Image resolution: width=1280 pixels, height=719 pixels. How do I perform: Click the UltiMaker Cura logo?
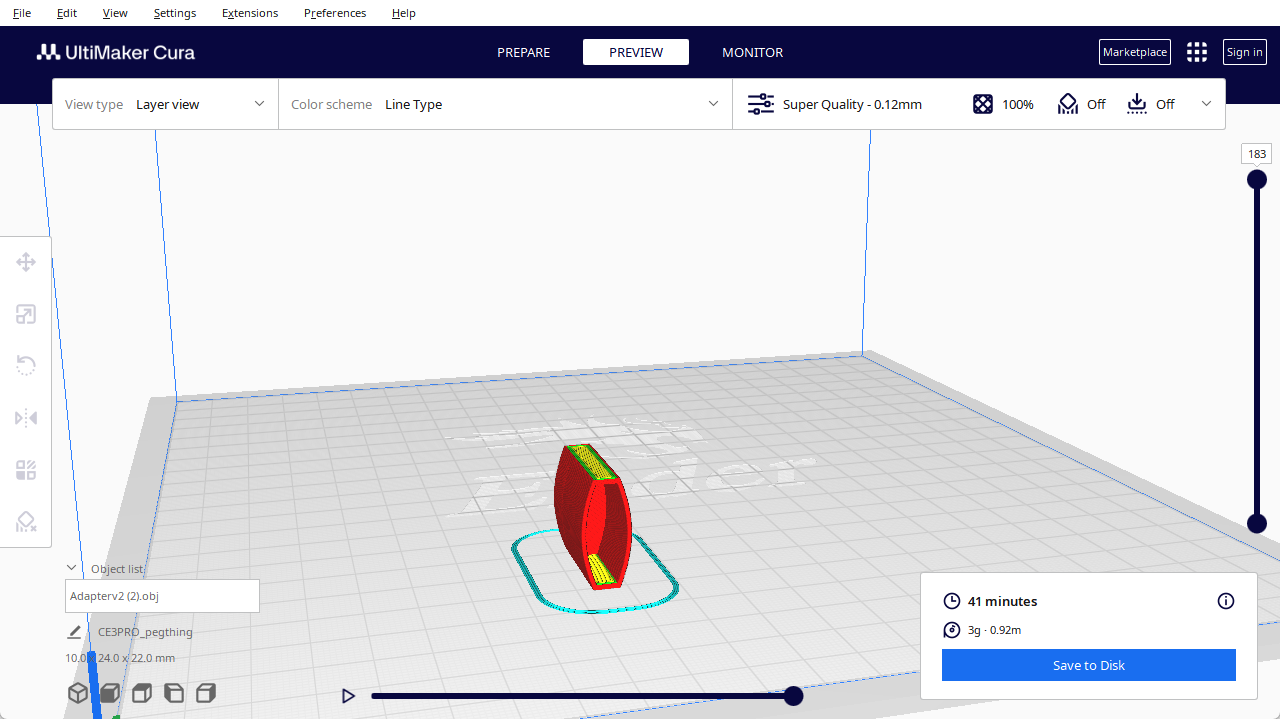(x=116, y=52)
